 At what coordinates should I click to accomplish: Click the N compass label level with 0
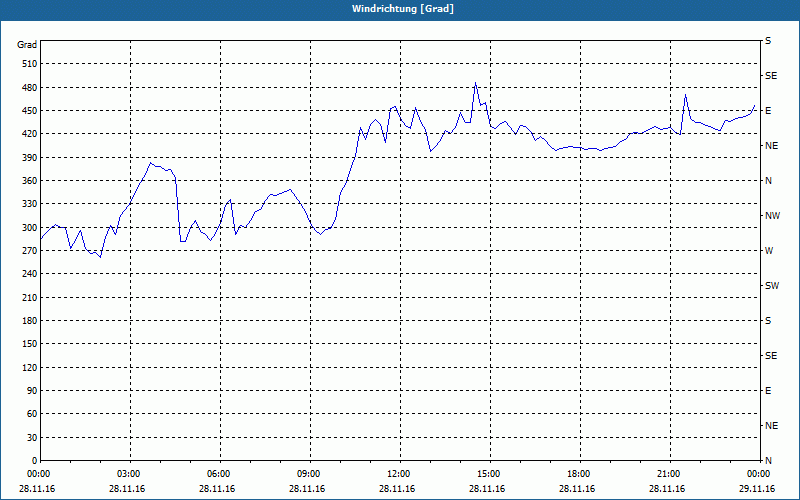[x=769, y=461]
